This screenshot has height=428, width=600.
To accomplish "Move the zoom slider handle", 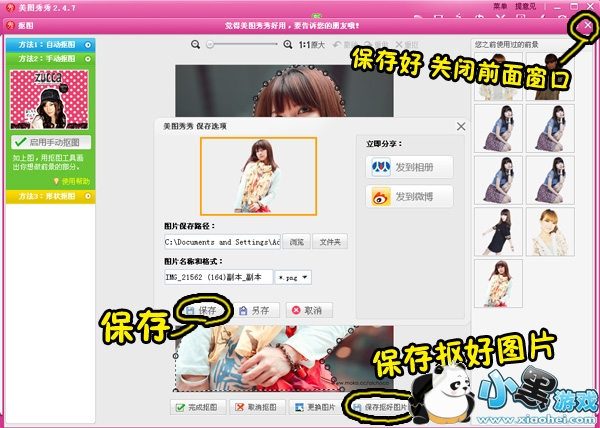I will point(210,45).
